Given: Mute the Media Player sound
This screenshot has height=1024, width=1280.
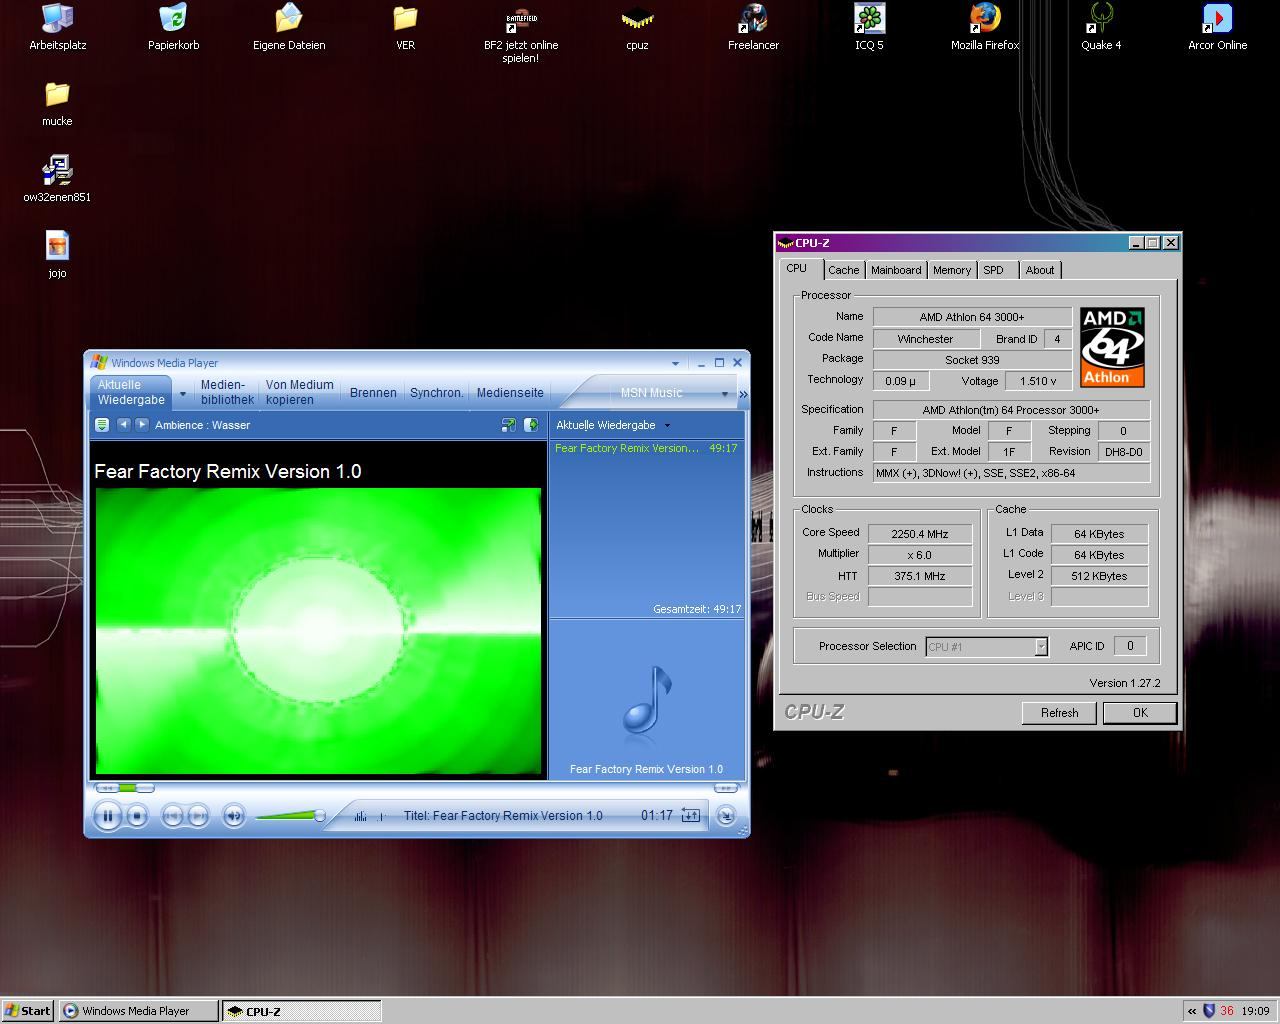Looking at the screenshot, I should [233, 816].
